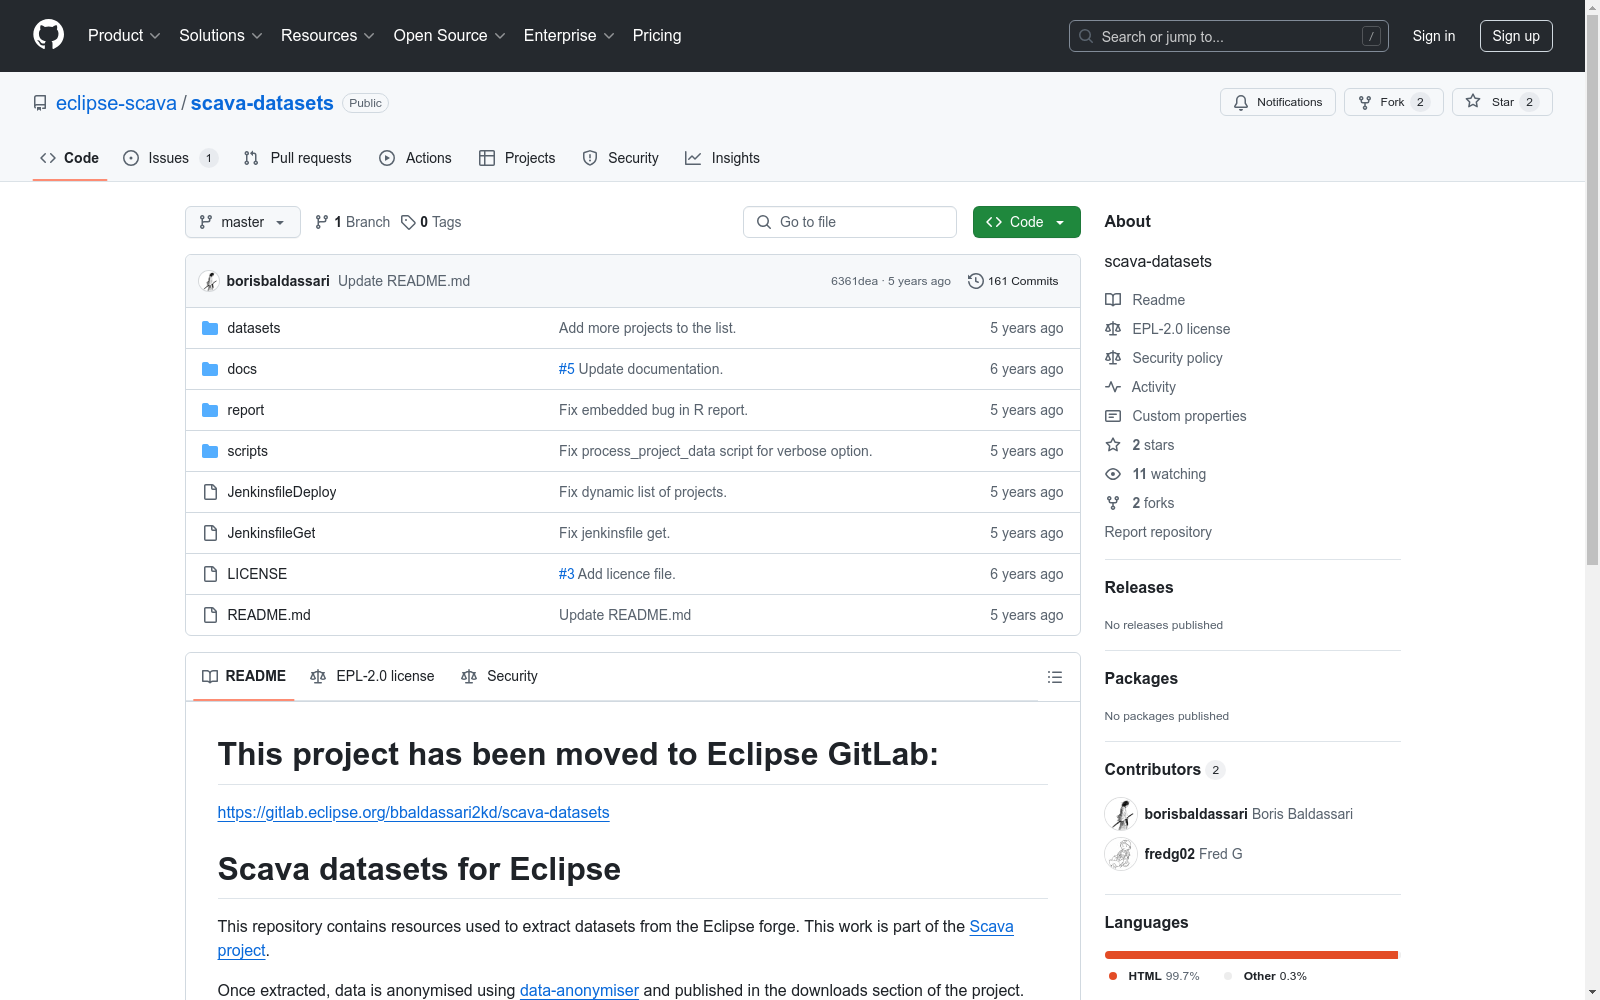This screenshot has height=1000, width=1600.
Task: Open the README outline menu icon
Action: point(1055,677)
